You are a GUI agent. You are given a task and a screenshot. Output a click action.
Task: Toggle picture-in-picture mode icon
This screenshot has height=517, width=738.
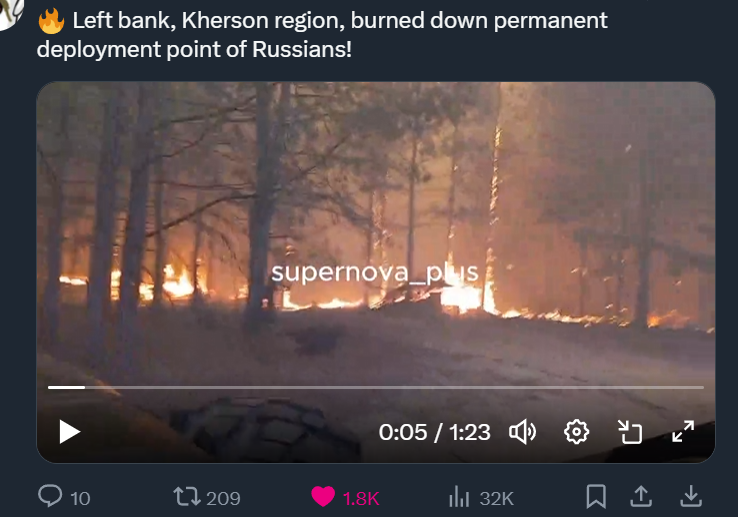630,432
